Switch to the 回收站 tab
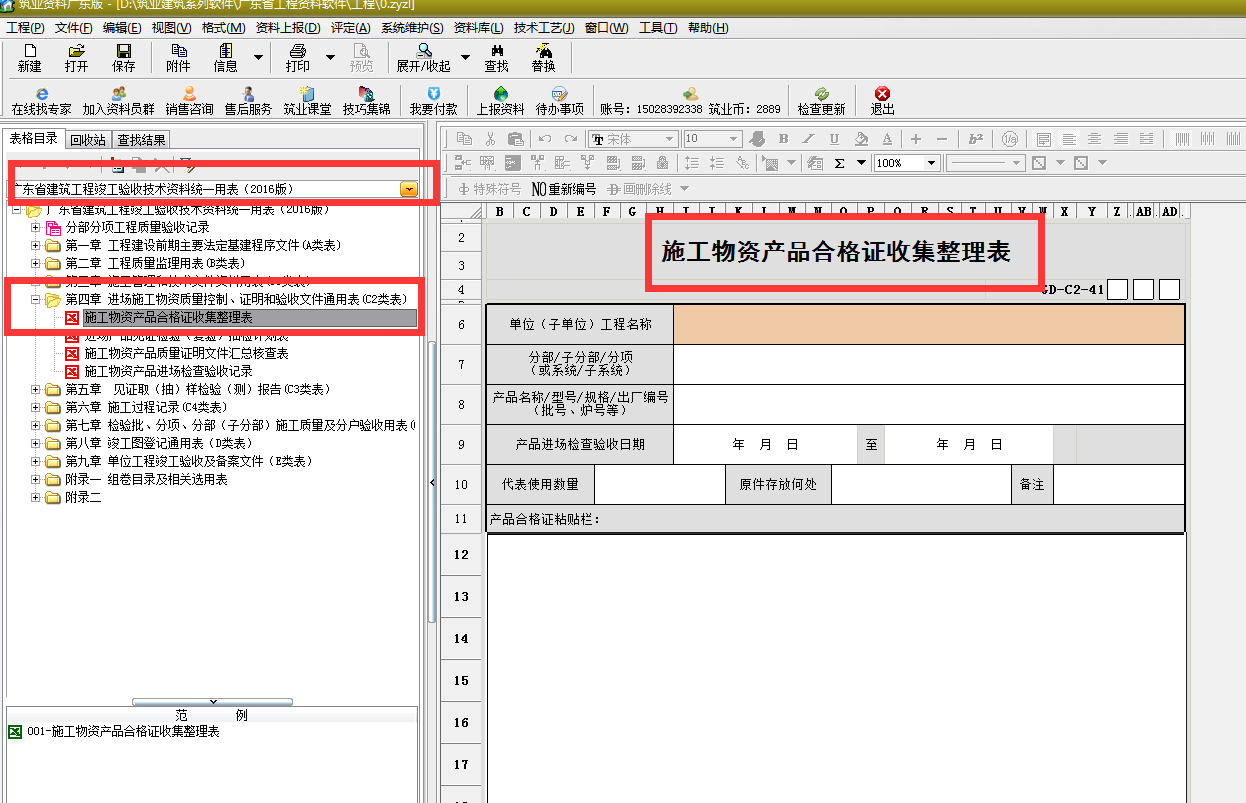 pos(88,140)
